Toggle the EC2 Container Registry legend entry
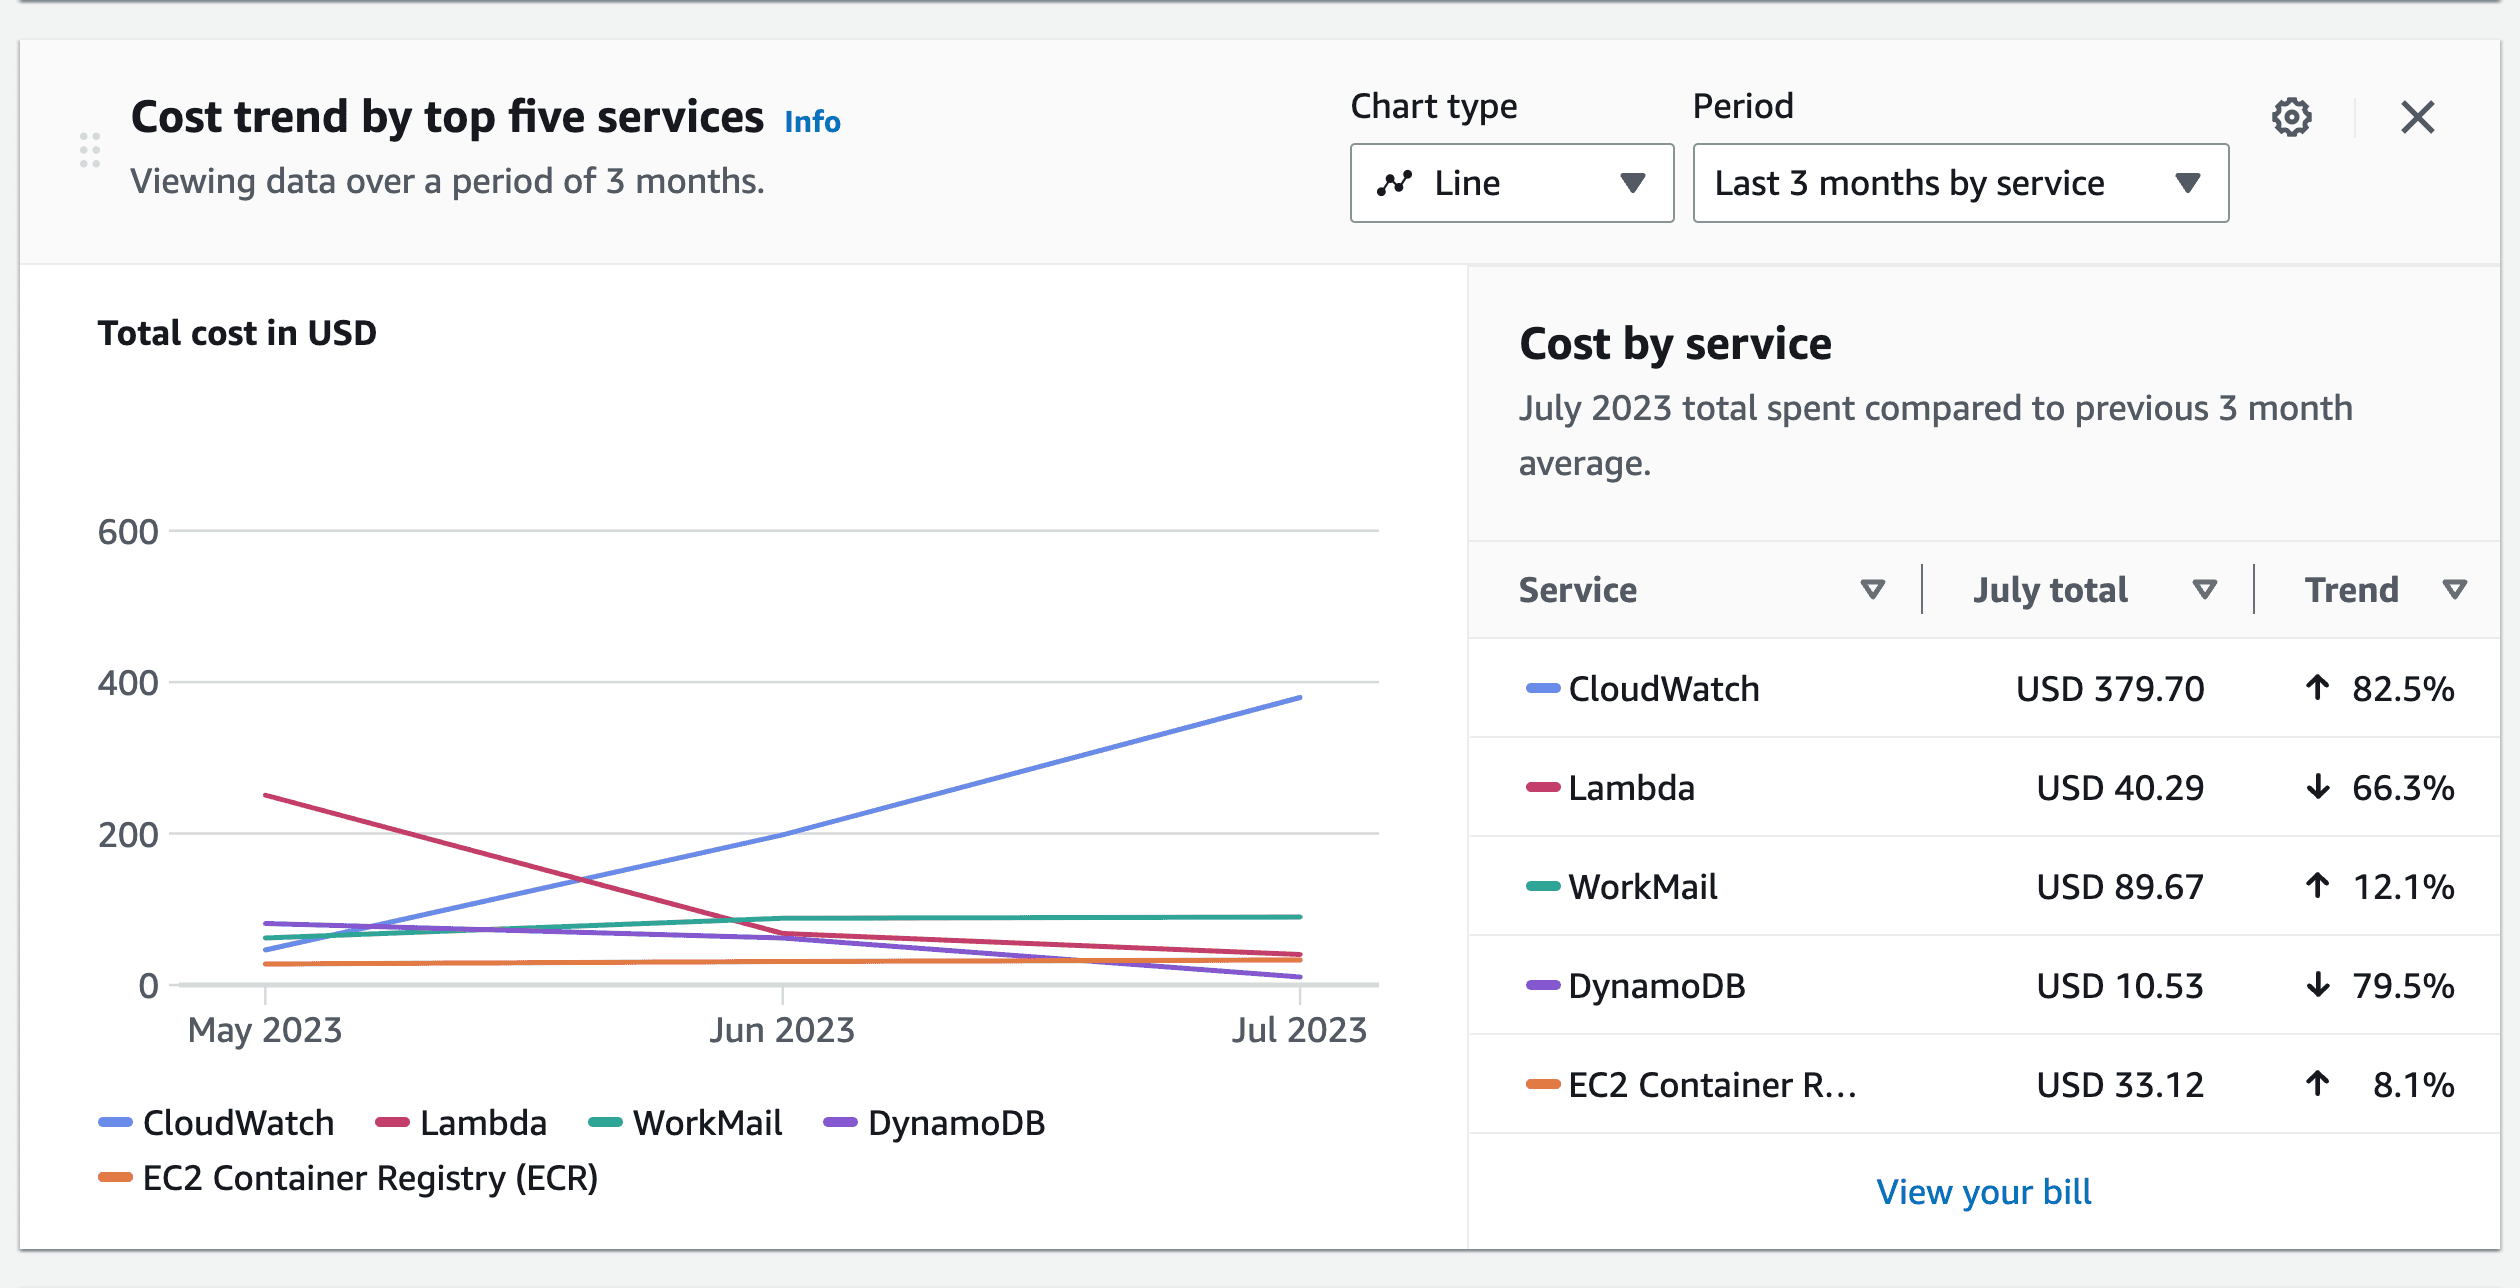The height and width of the screenshot is (1288, 2520). (348, 1178)
